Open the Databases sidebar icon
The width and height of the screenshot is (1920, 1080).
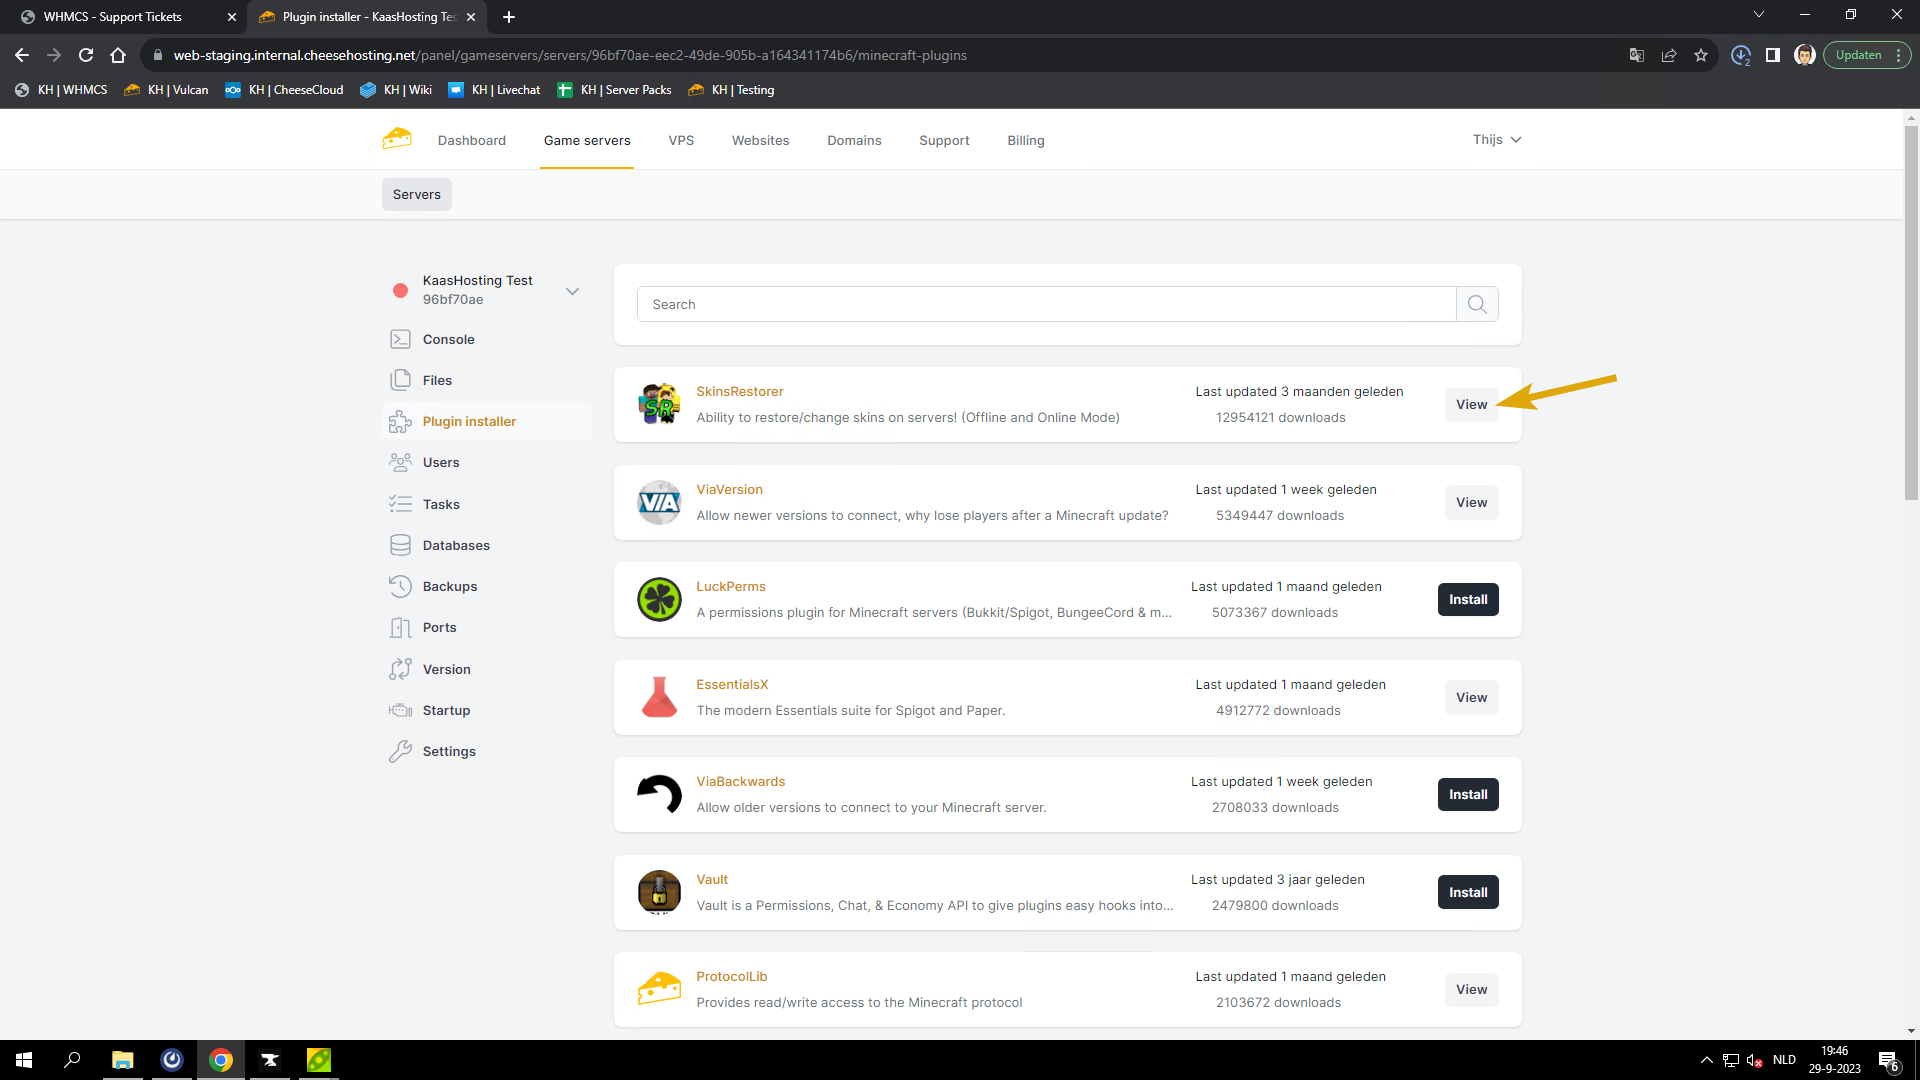[400, 545]
